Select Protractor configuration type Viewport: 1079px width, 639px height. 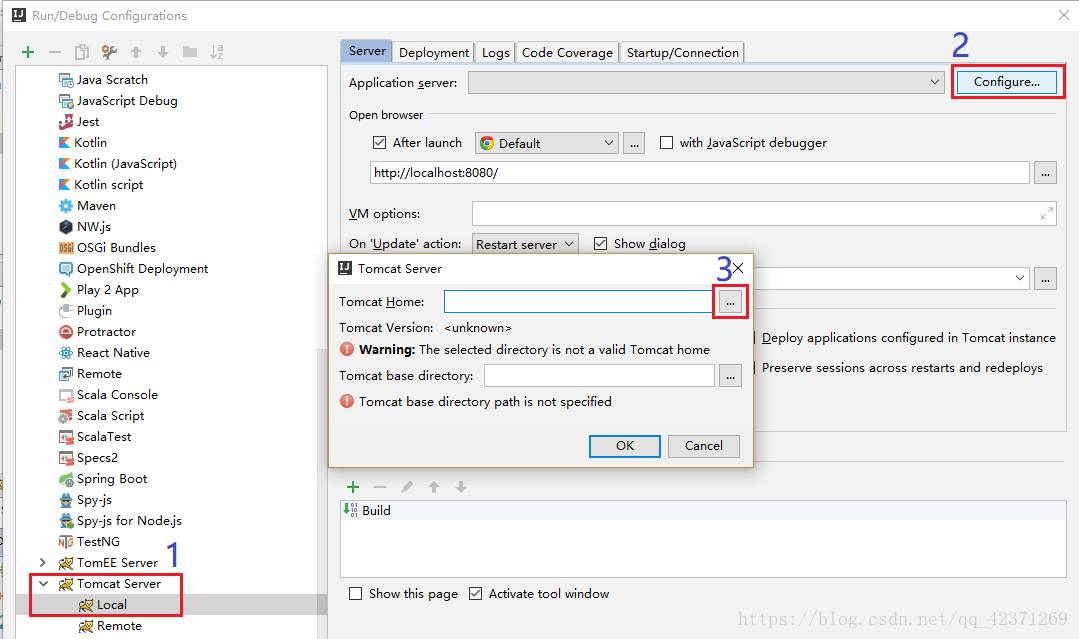tap(97, 332)
